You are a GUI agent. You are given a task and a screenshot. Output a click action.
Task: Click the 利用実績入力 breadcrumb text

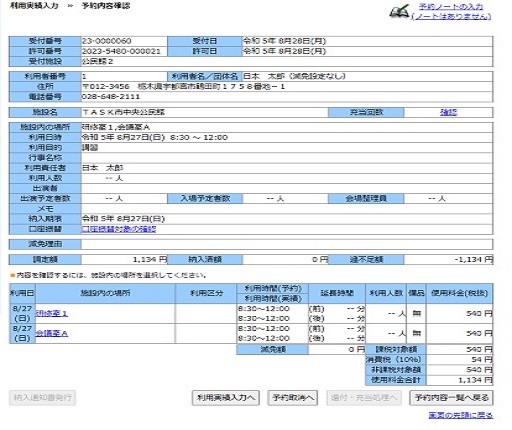tap(34, 6)
